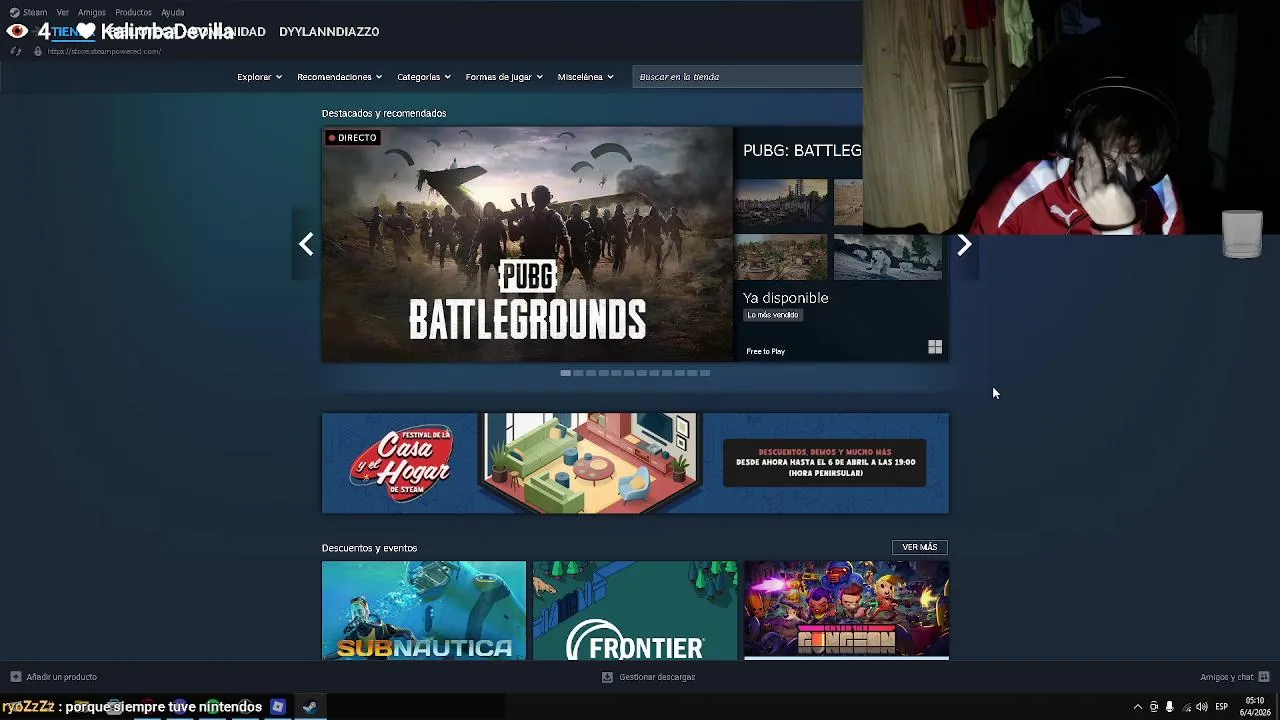The width and height of the screenshot is (1280, 720).
Task: Open the Ayuda menu
Action: click(173, 13)
